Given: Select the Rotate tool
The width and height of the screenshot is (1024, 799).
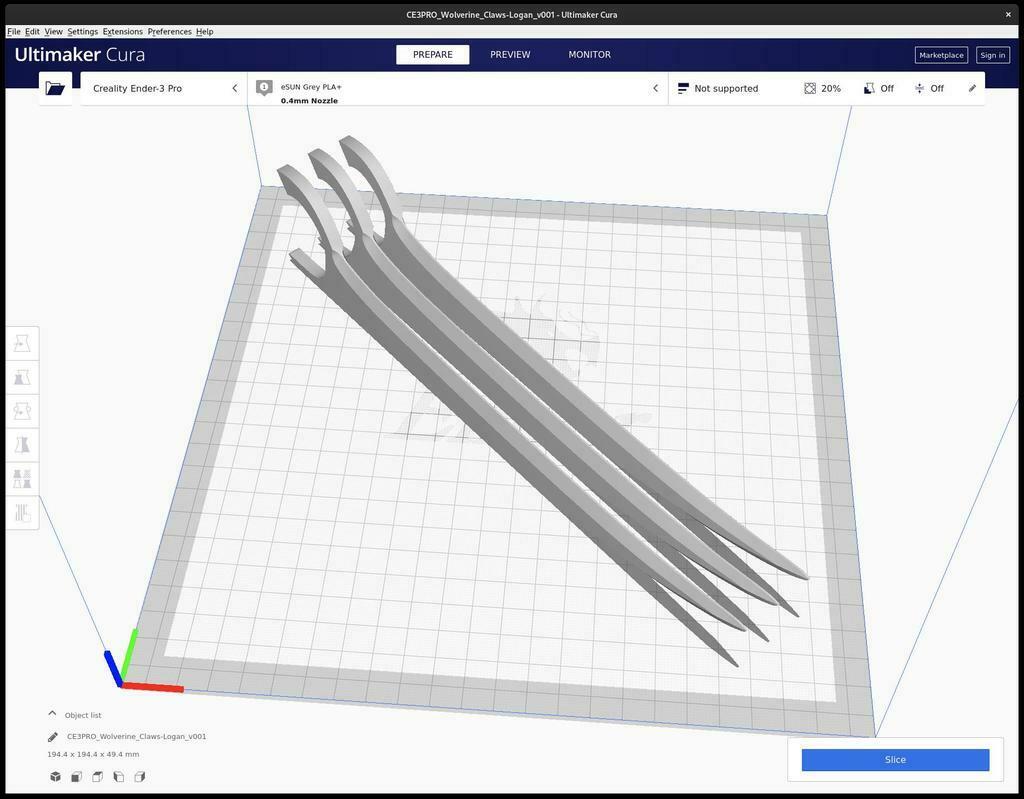Looking at the screenshot, I should point(22,410).
